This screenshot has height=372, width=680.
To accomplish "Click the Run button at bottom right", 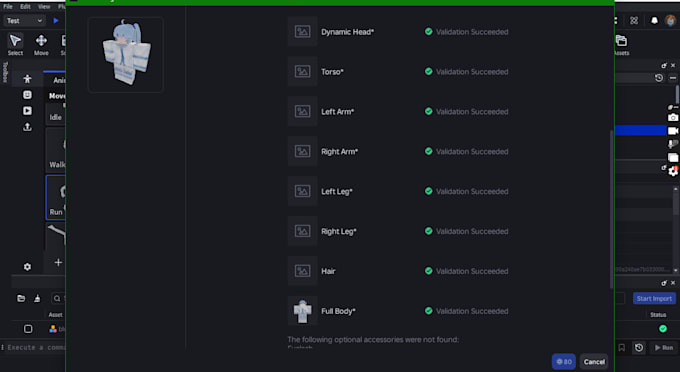I will click(664, 348).
